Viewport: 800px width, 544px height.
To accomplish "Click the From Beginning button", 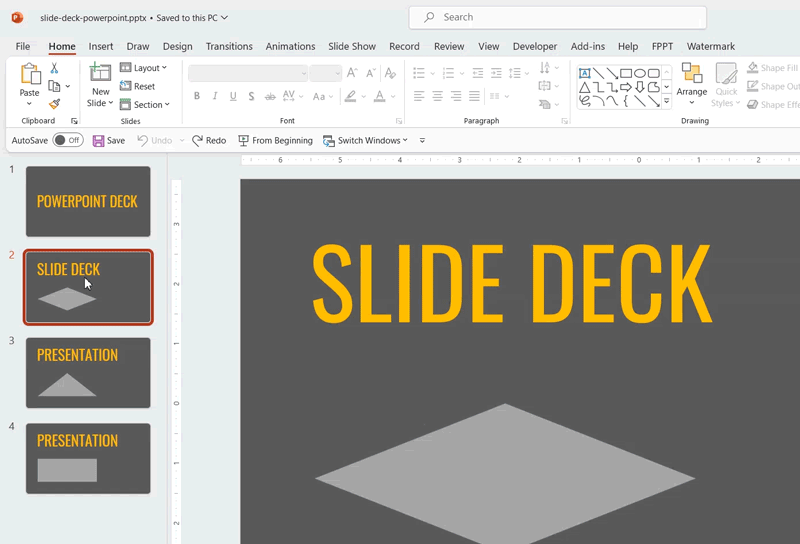I will 276,140.
